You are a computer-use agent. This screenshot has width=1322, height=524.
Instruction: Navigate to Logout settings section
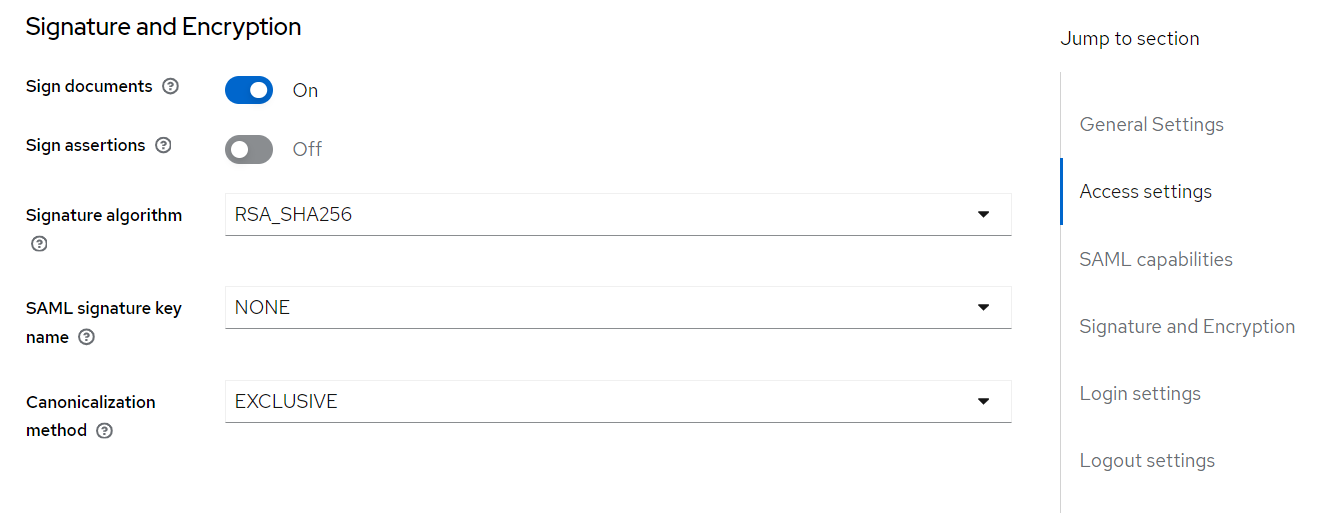point(1147,461)
